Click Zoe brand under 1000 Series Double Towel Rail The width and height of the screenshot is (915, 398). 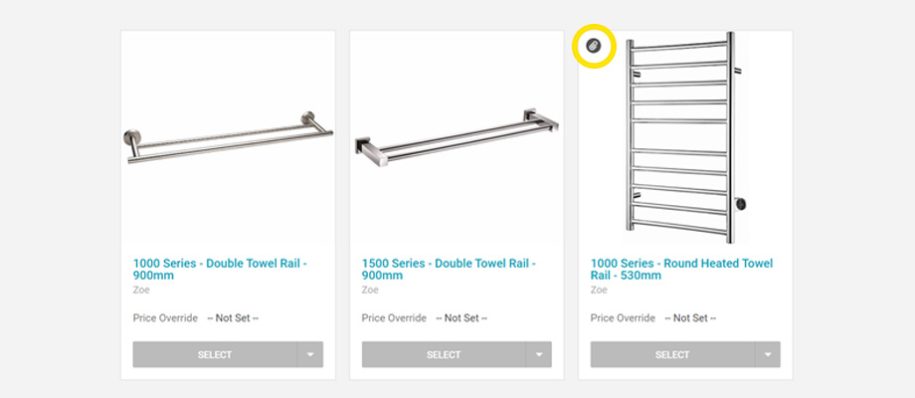[x=141, y=289]
